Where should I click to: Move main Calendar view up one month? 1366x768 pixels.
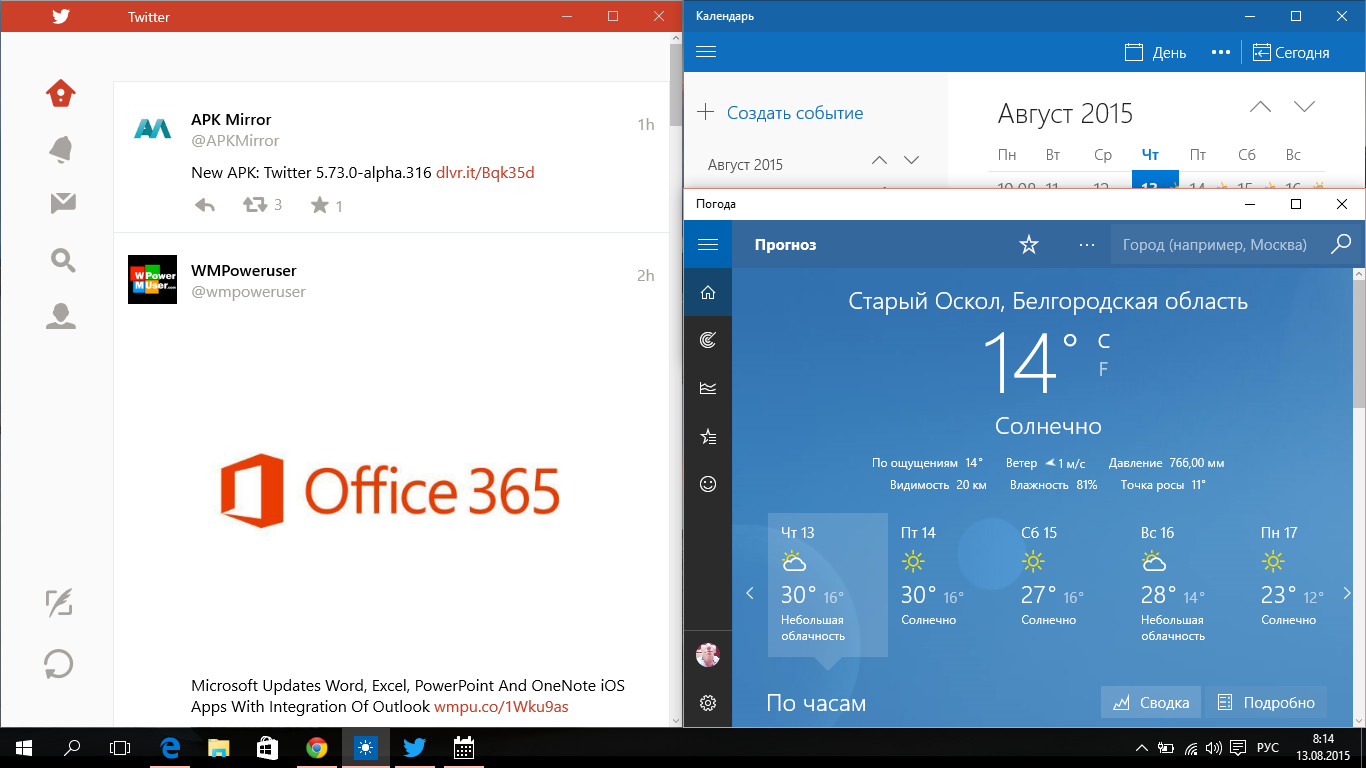[x=1260, y=106]
